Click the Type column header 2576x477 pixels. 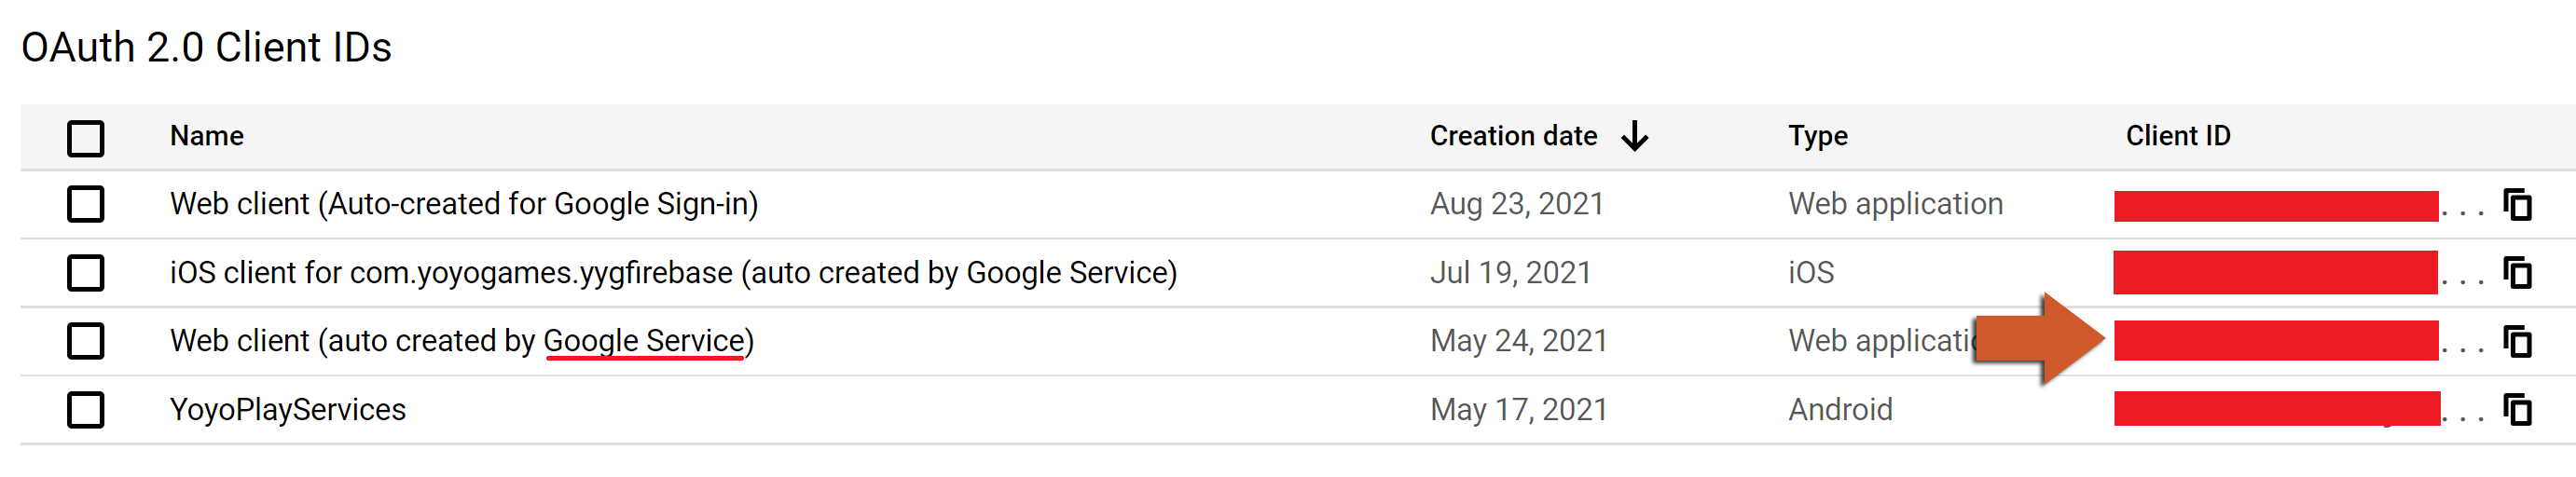tap(1817, 136)
